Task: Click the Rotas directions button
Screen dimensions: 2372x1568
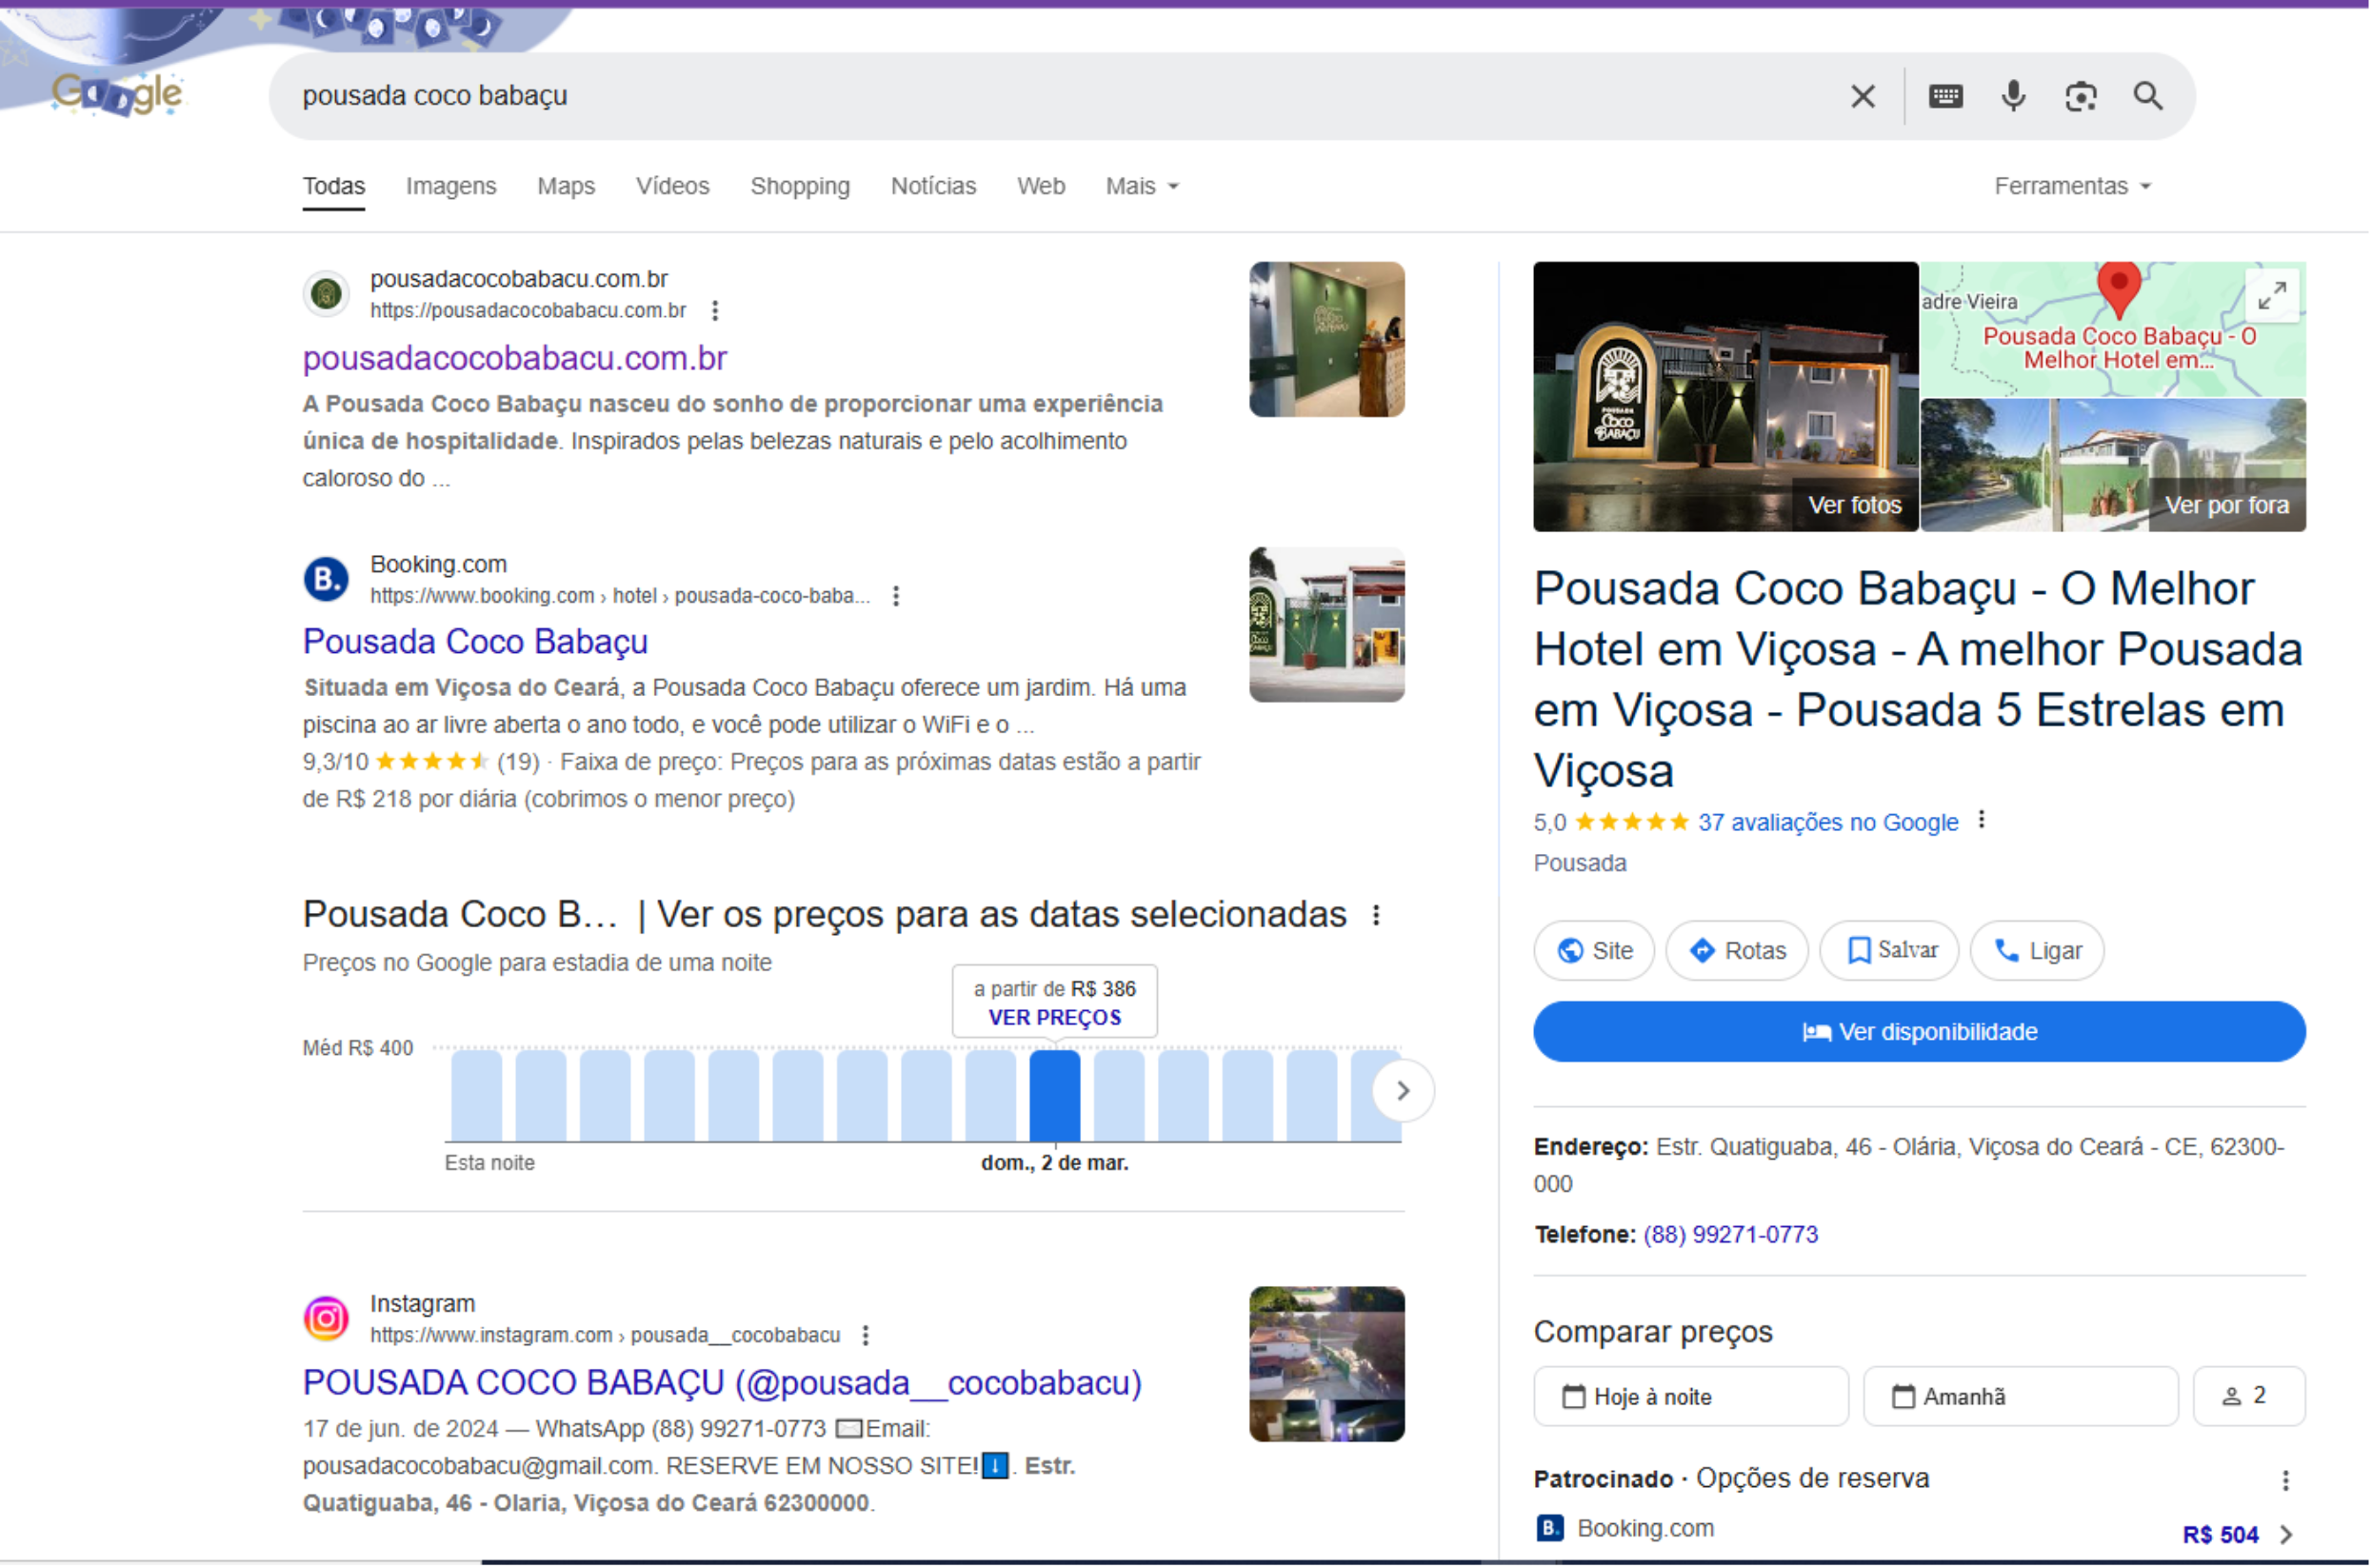Action: (x=1737, y=951)
